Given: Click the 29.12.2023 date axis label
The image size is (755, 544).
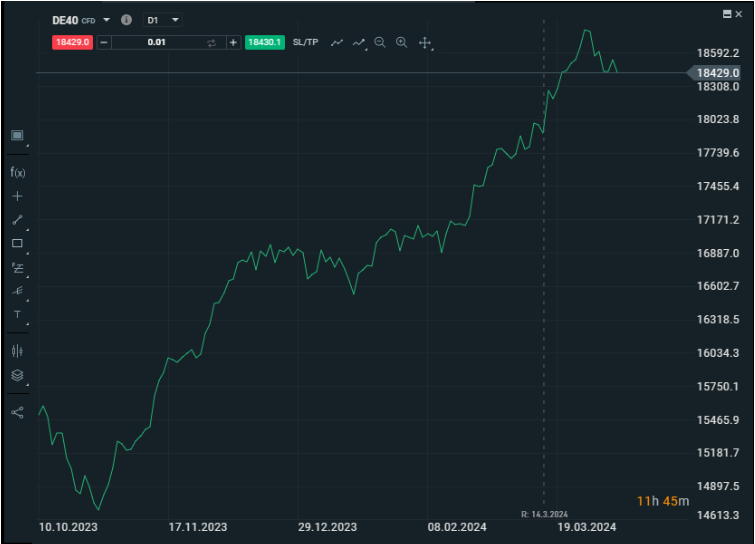Looking at the screenshot, I should pos(327,527).
